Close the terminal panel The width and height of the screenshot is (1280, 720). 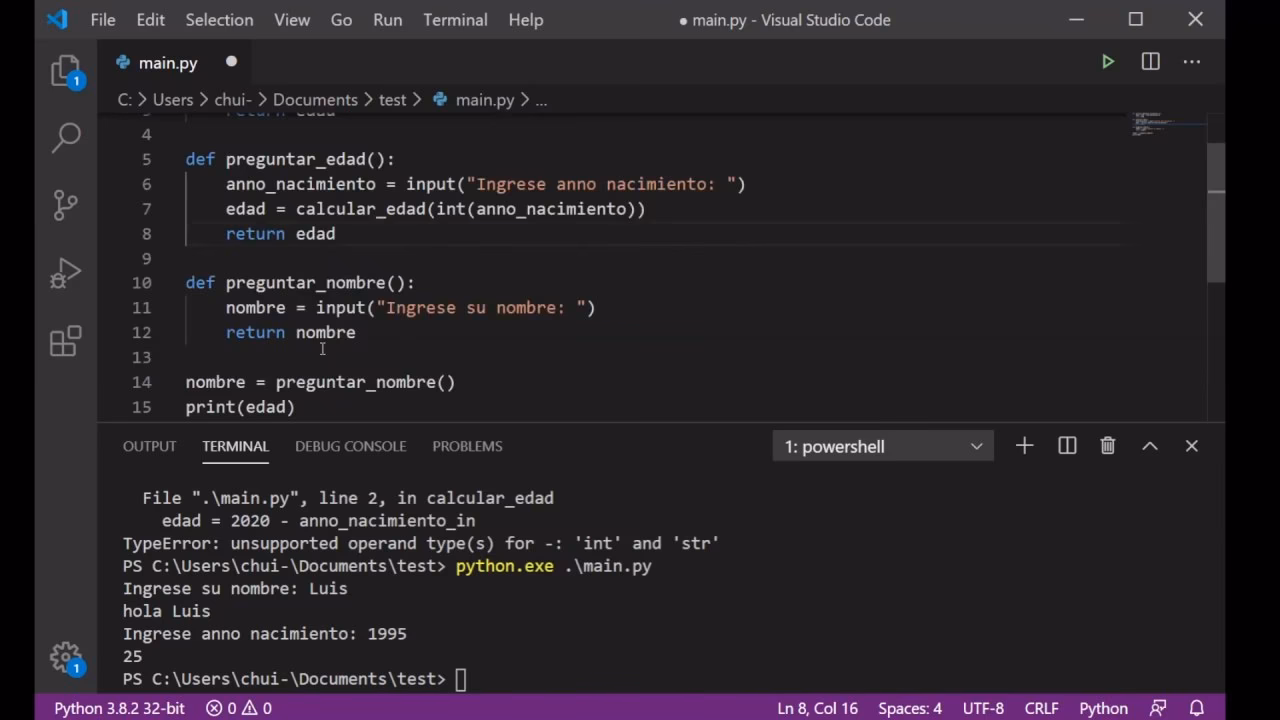click(x=1192, y=446)
